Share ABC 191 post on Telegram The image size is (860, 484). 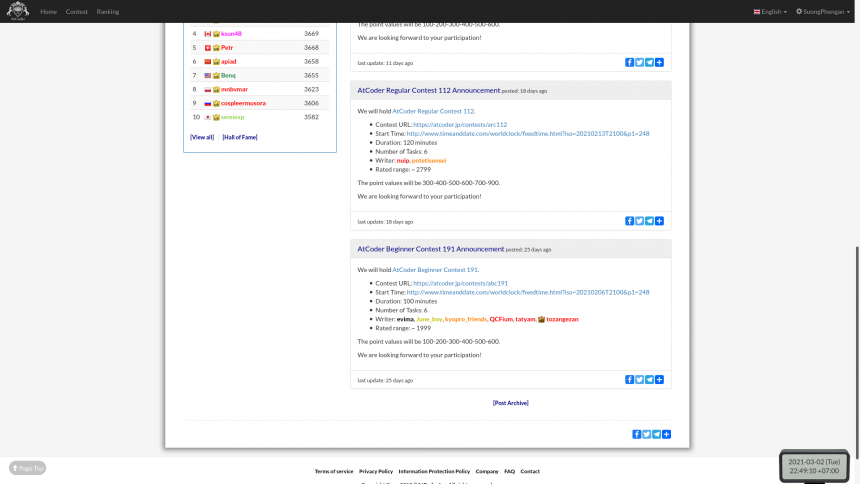click(649, 380)
